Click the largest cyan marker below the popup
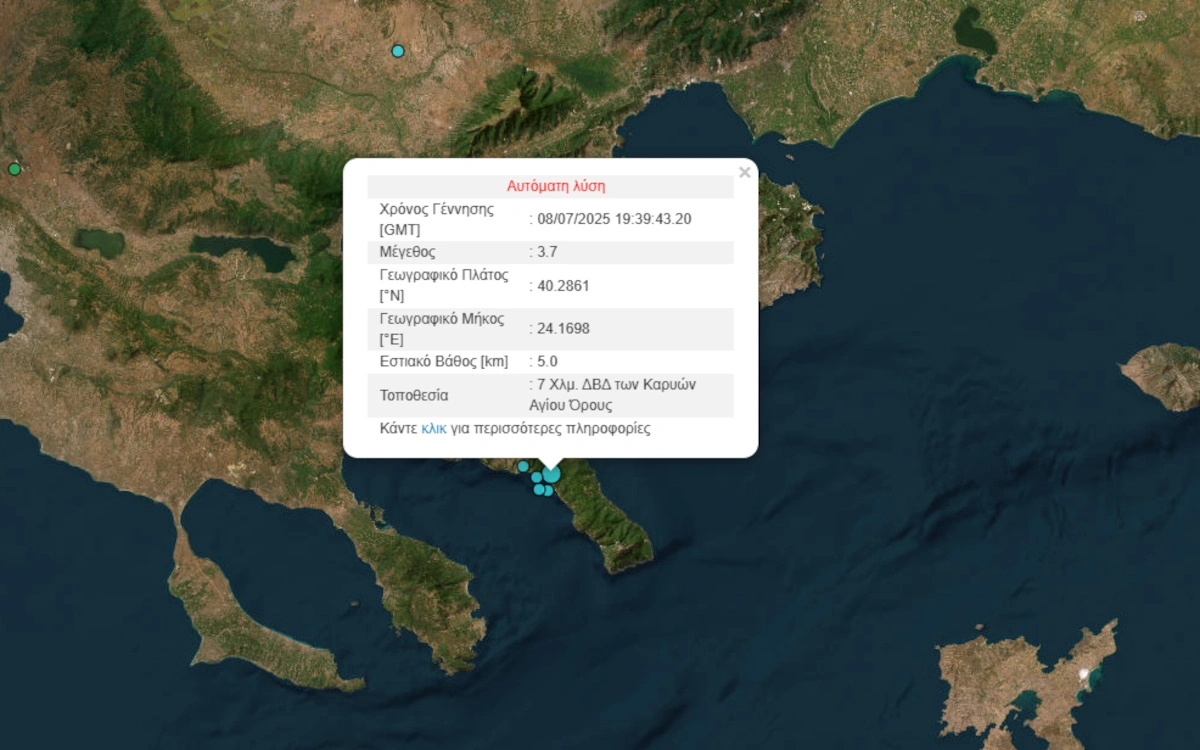The image size is (1200, 750). (551, 474)
